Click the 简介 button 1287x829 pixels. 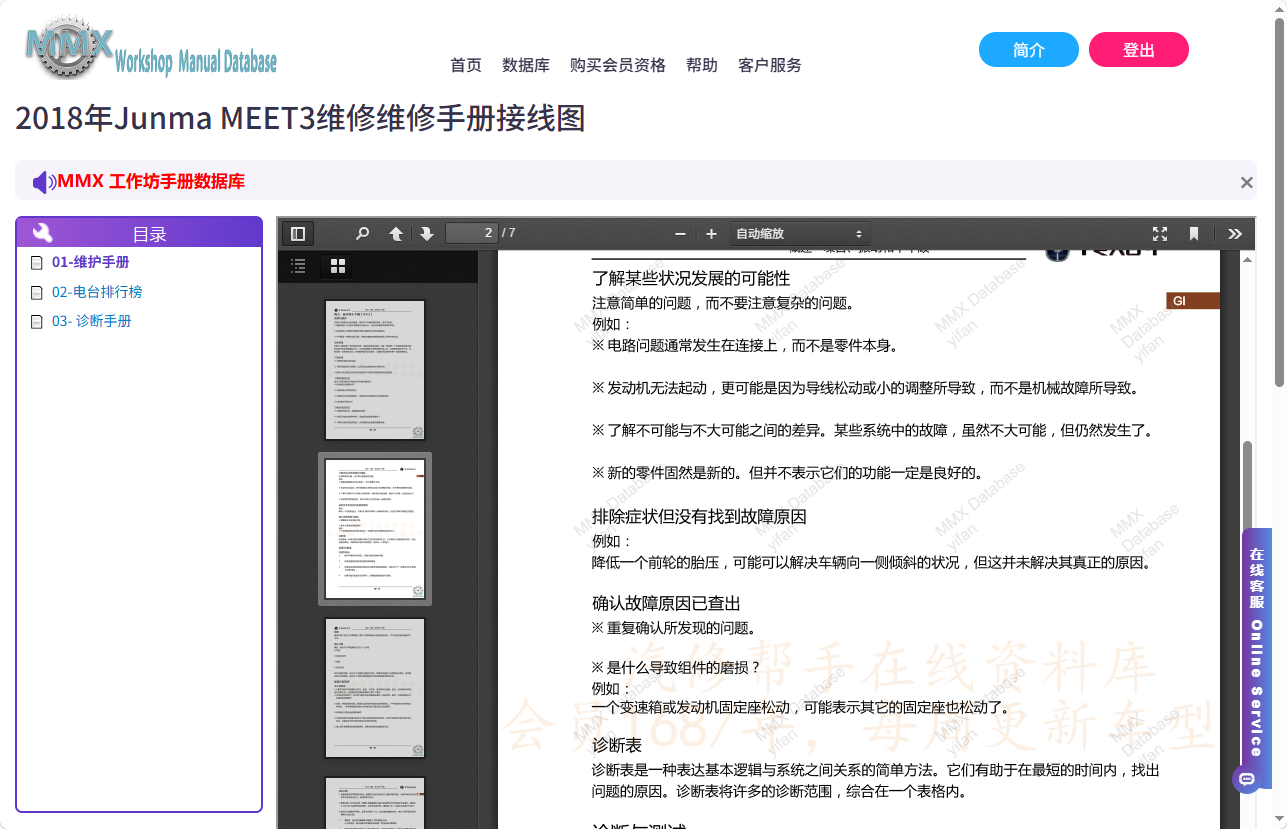(x=1029, y=50)
